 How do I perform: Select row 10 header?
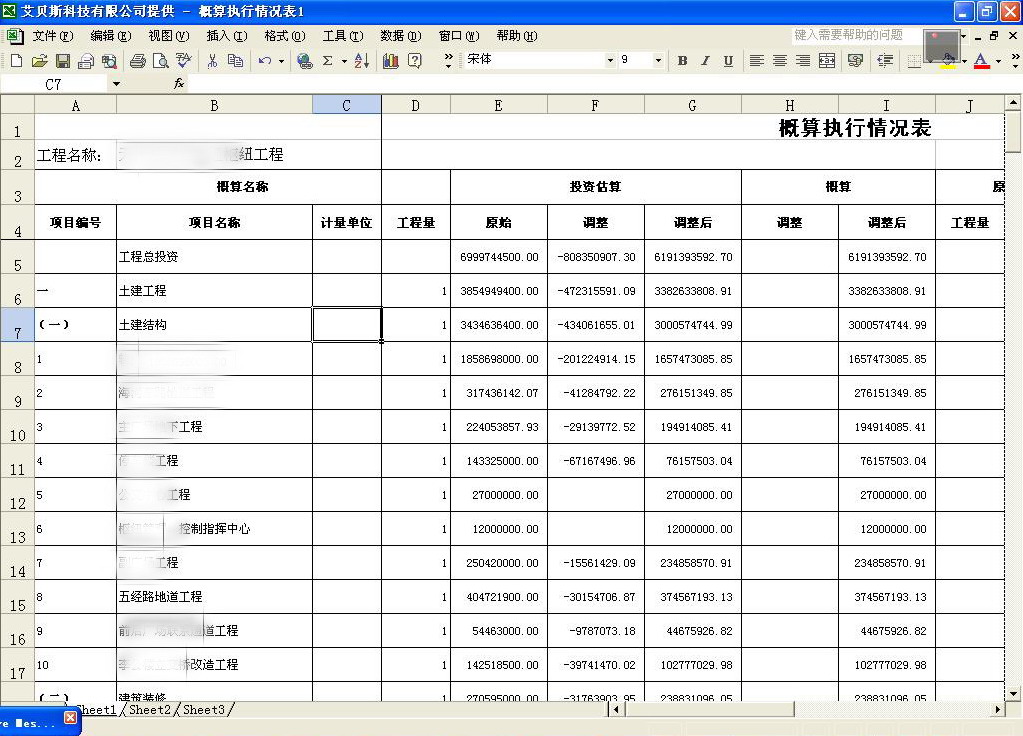(x=17, y=427)
